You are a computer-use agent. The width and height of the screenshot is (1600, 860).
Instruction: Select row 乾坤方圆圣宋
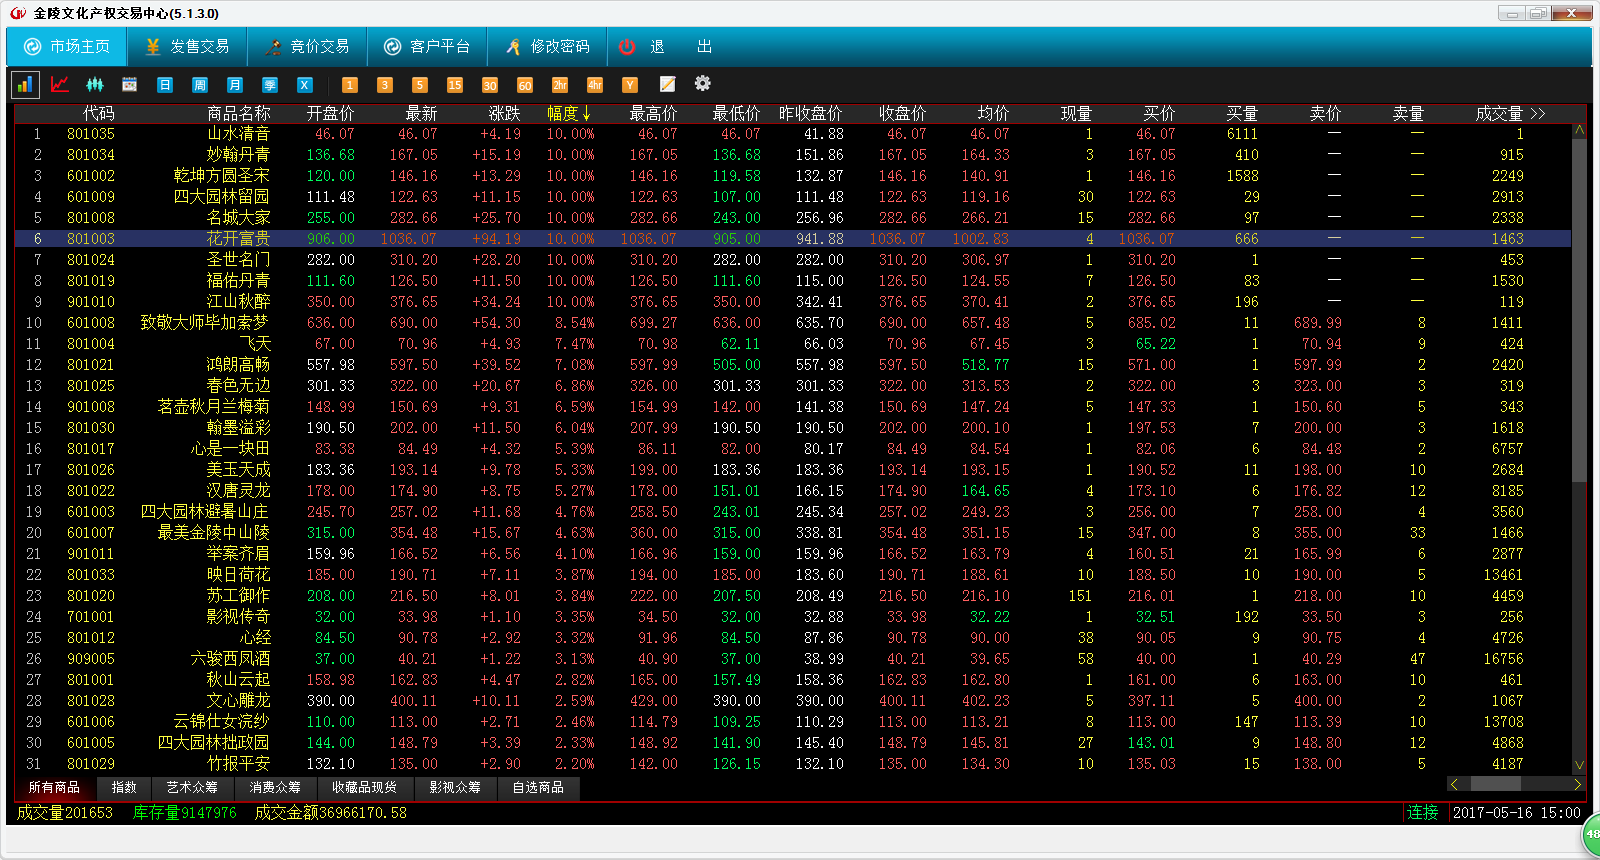pos(792,176)
